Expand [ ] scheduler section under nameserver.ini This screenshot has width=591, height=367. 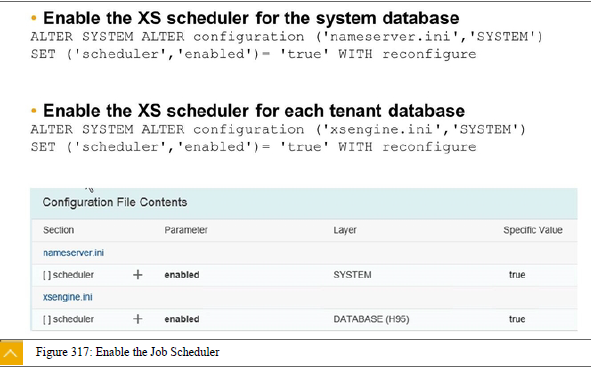pos(68,275)
